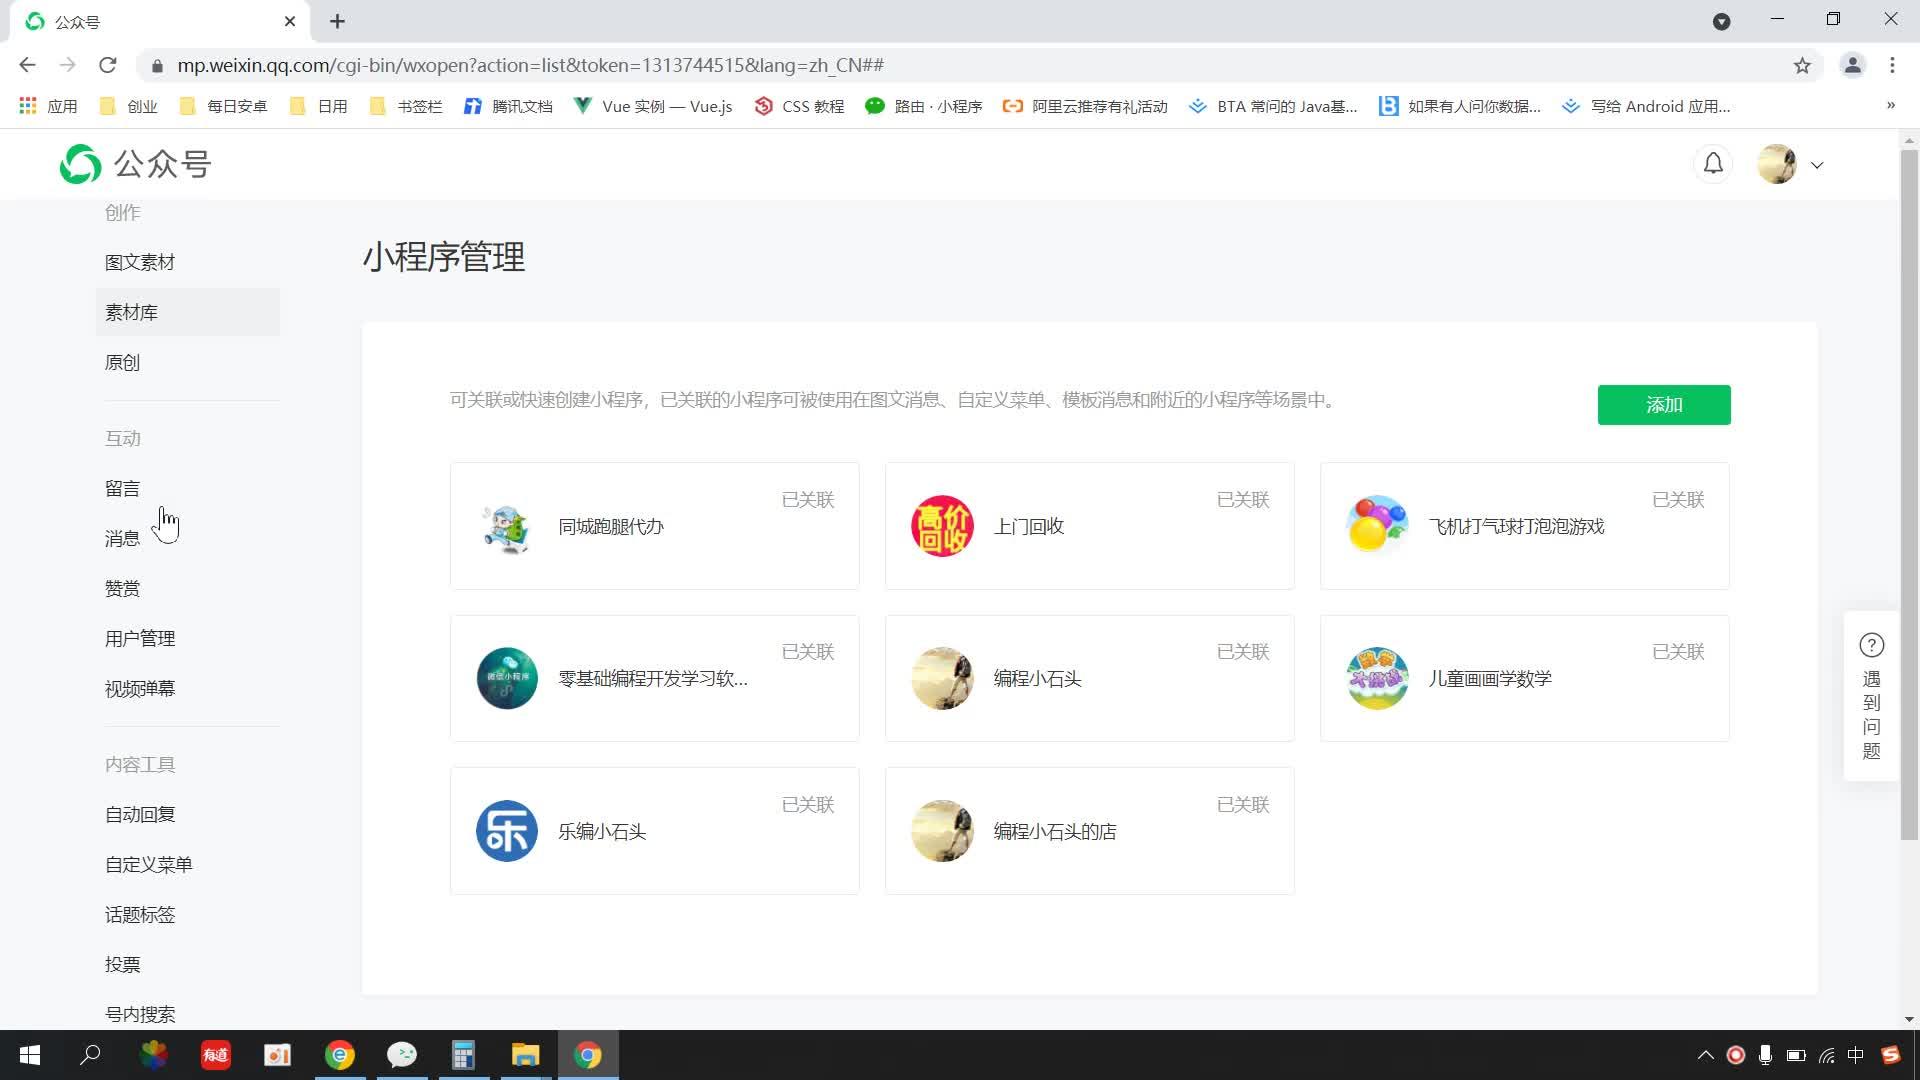Open 自定义菜单 in the sidebar
Screen dimensions: 1920x1080
149,864
